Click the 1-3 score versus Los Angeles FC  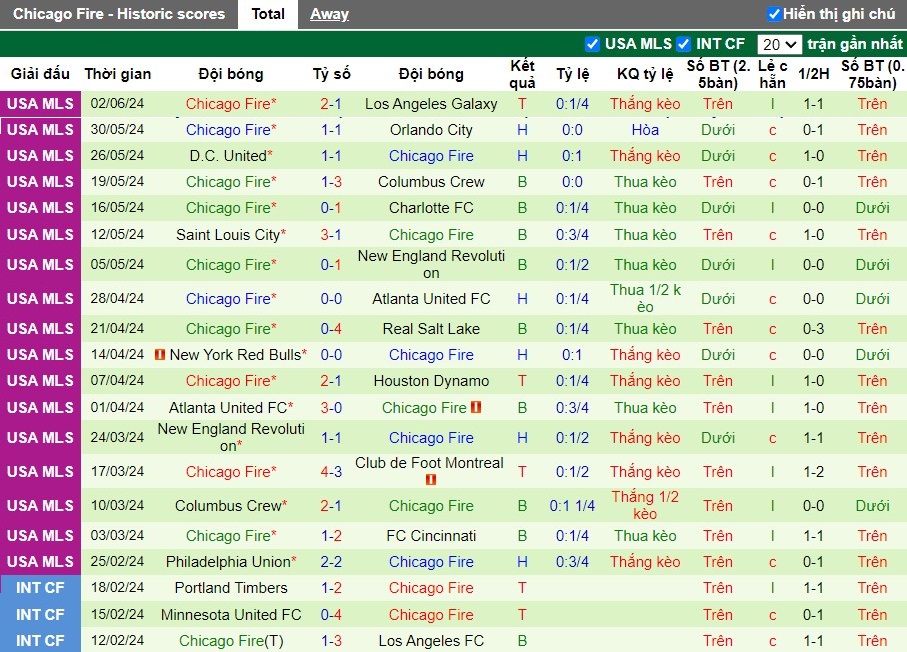(331, 641)
